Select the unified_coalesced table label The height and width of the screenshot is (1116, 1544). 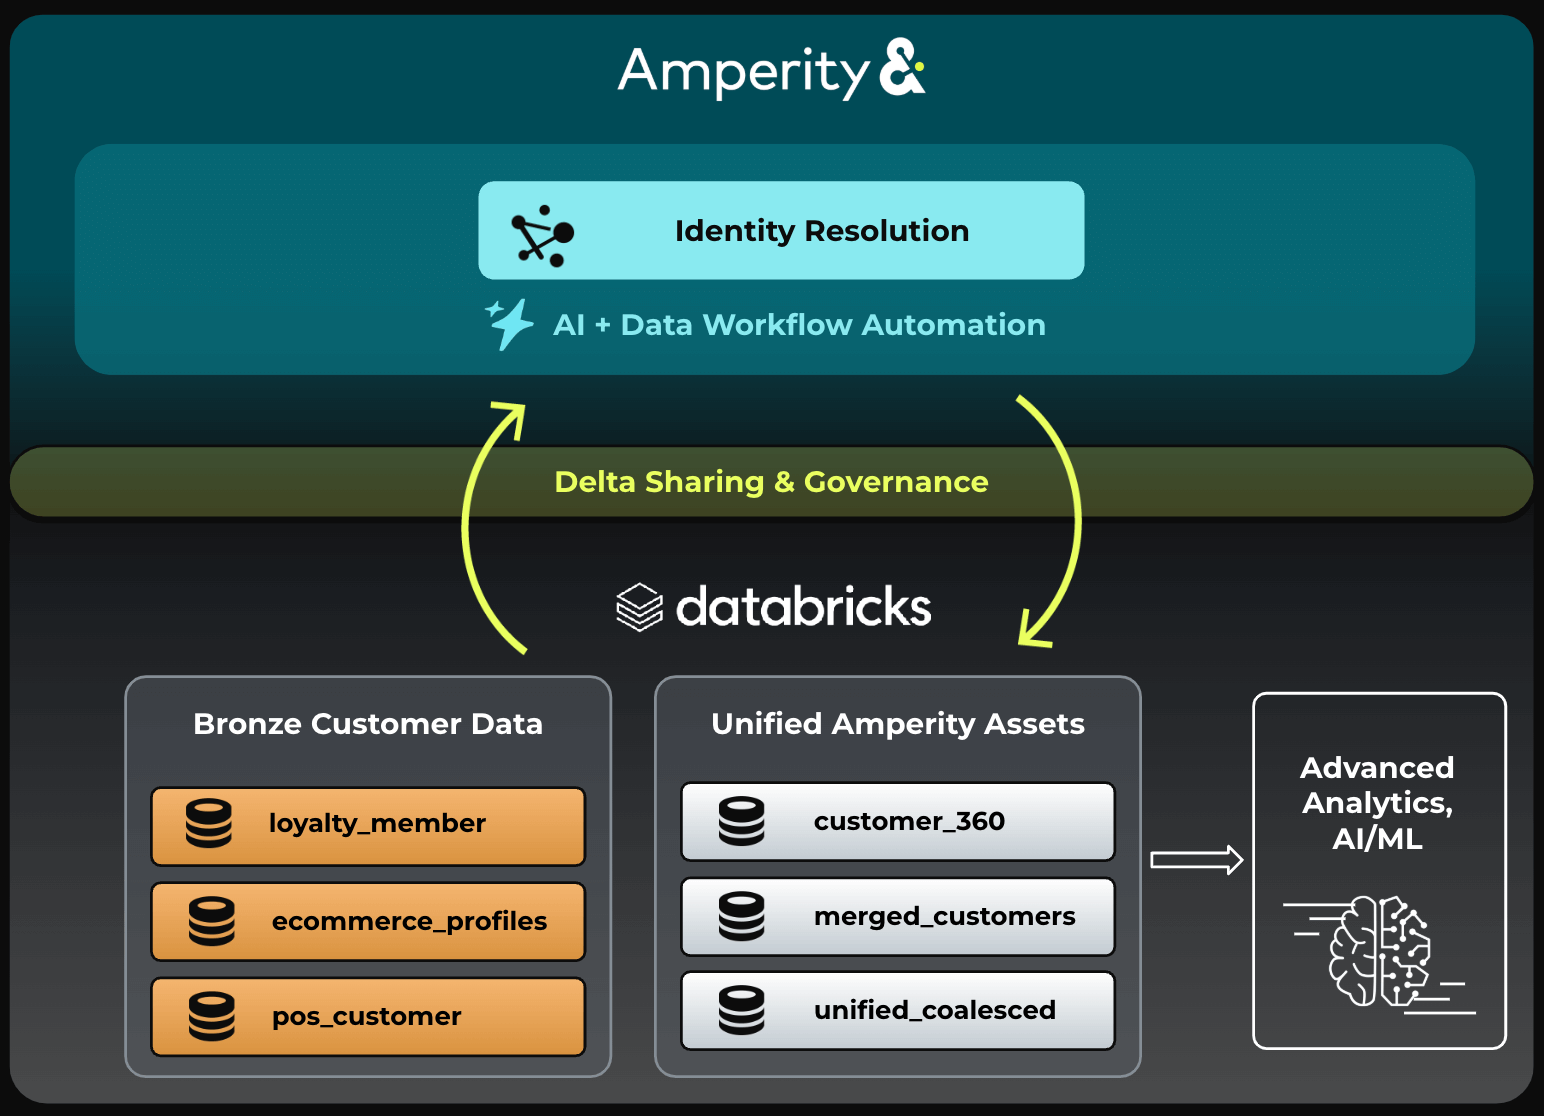pyautogui.click(x=934, y=1010)
